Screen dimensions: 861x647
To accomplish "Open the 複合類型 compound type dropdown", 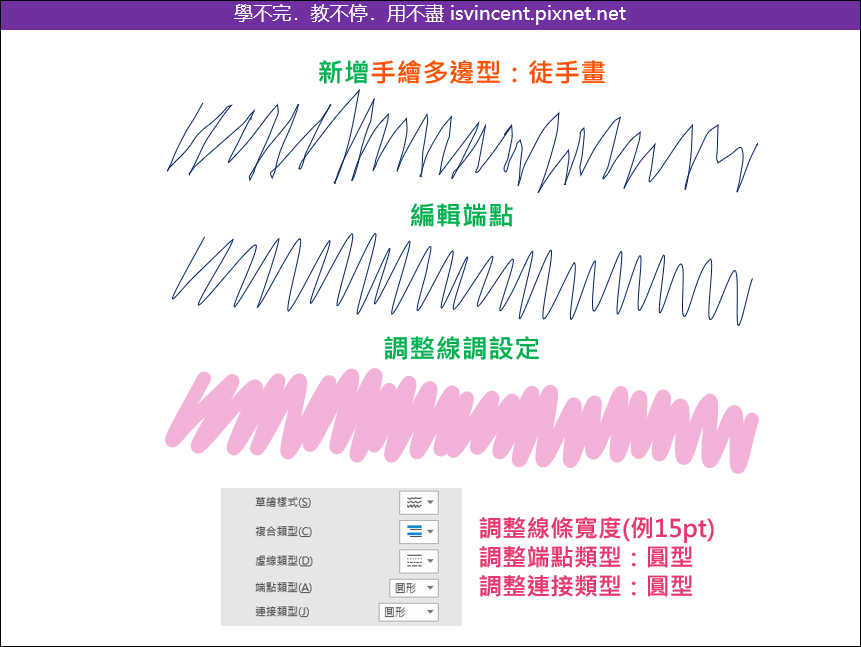I will (418, 532).
